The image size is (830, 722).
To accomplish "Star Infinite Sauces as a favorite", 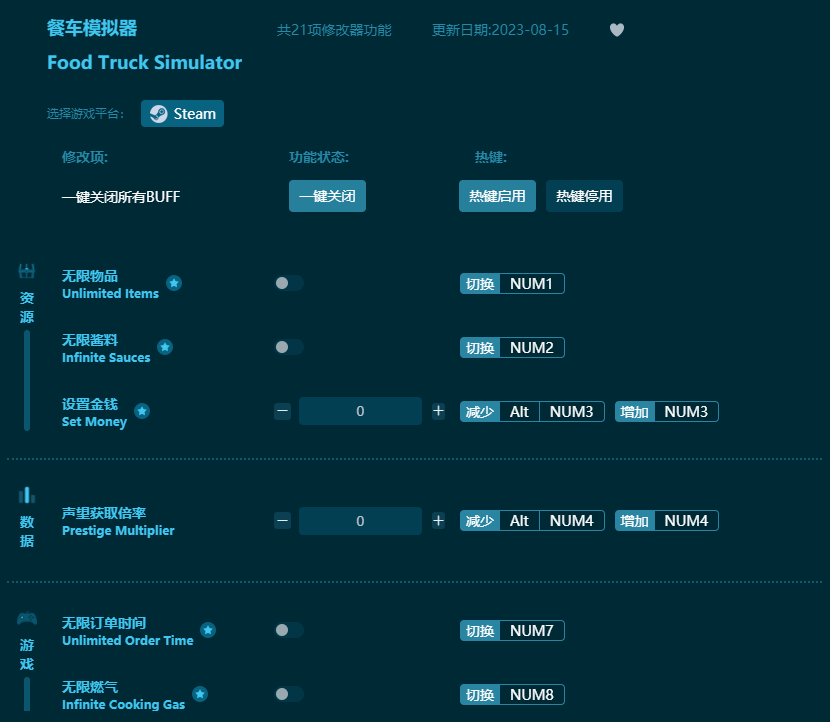I will pyautogui.click(x=165, y=347).
